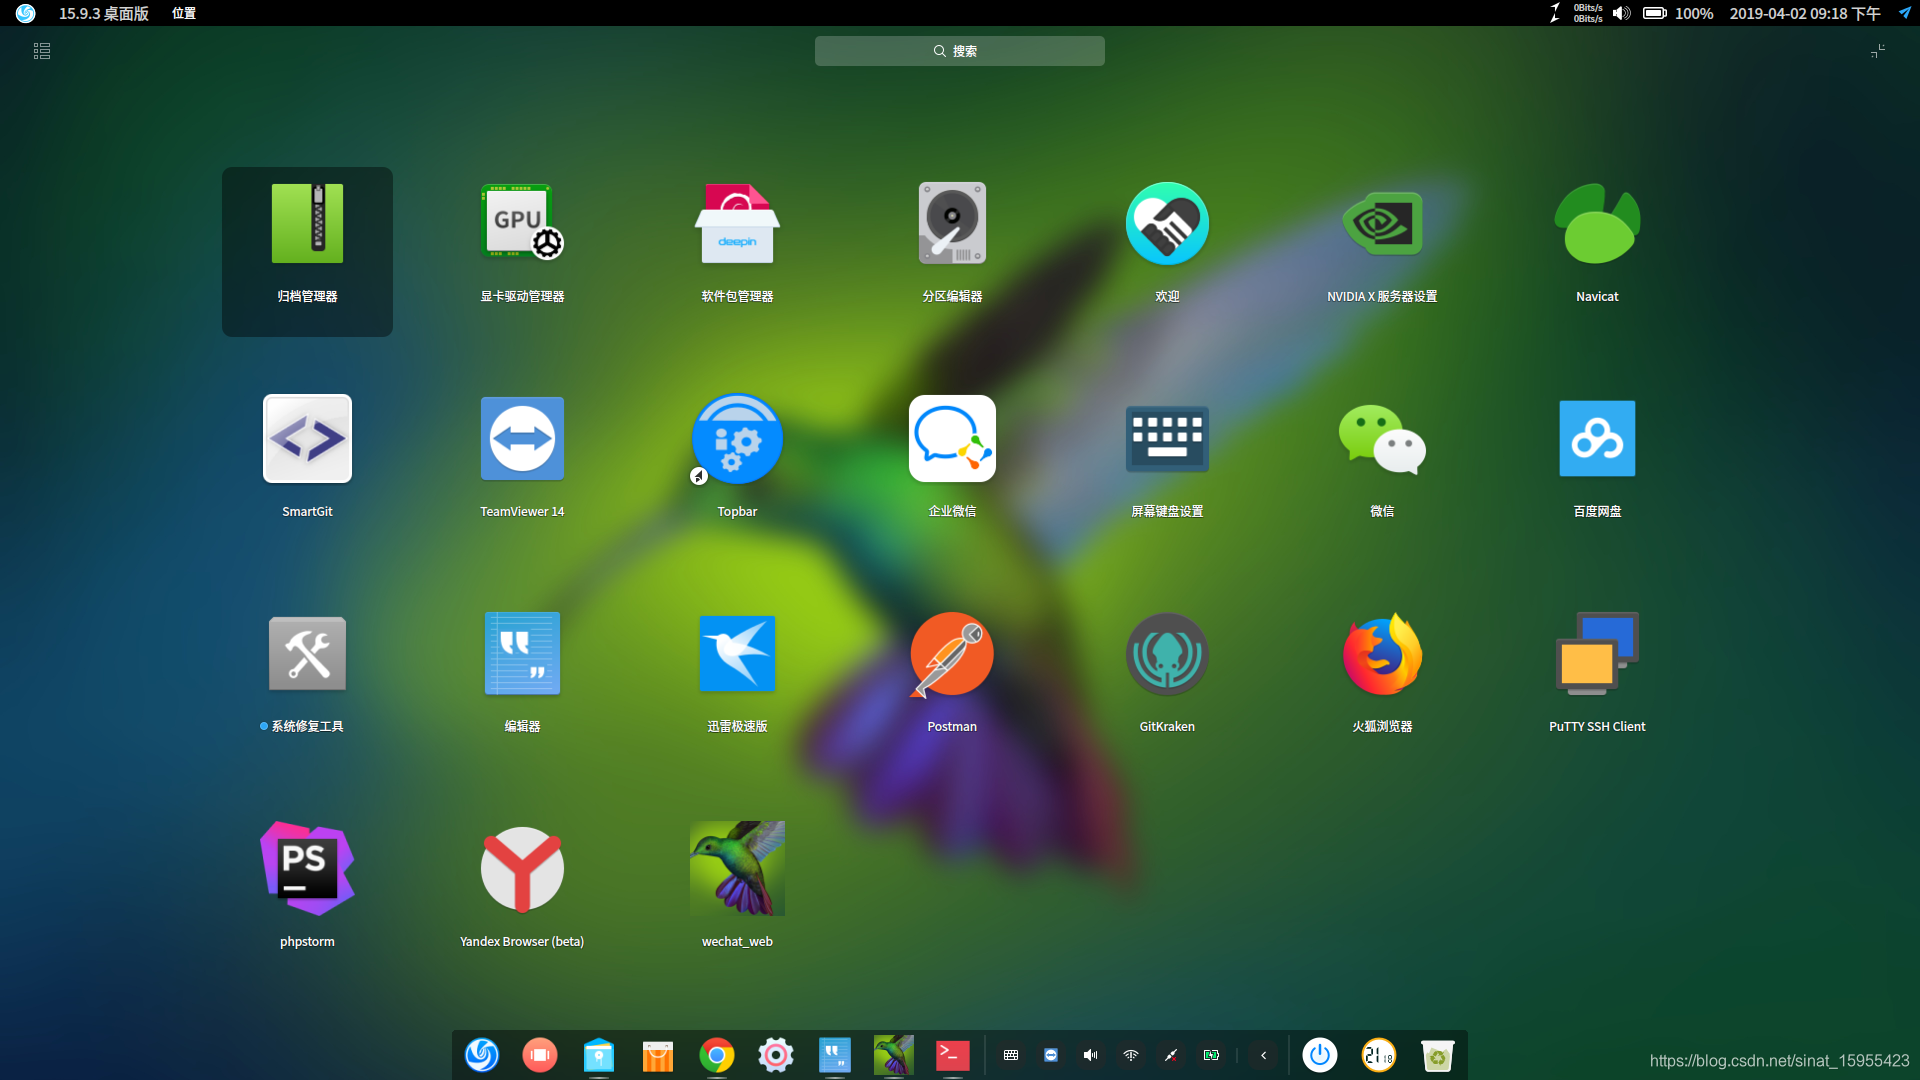Click the deepin logo in top bar
1920x1080 pixels.
click(26, 13)
